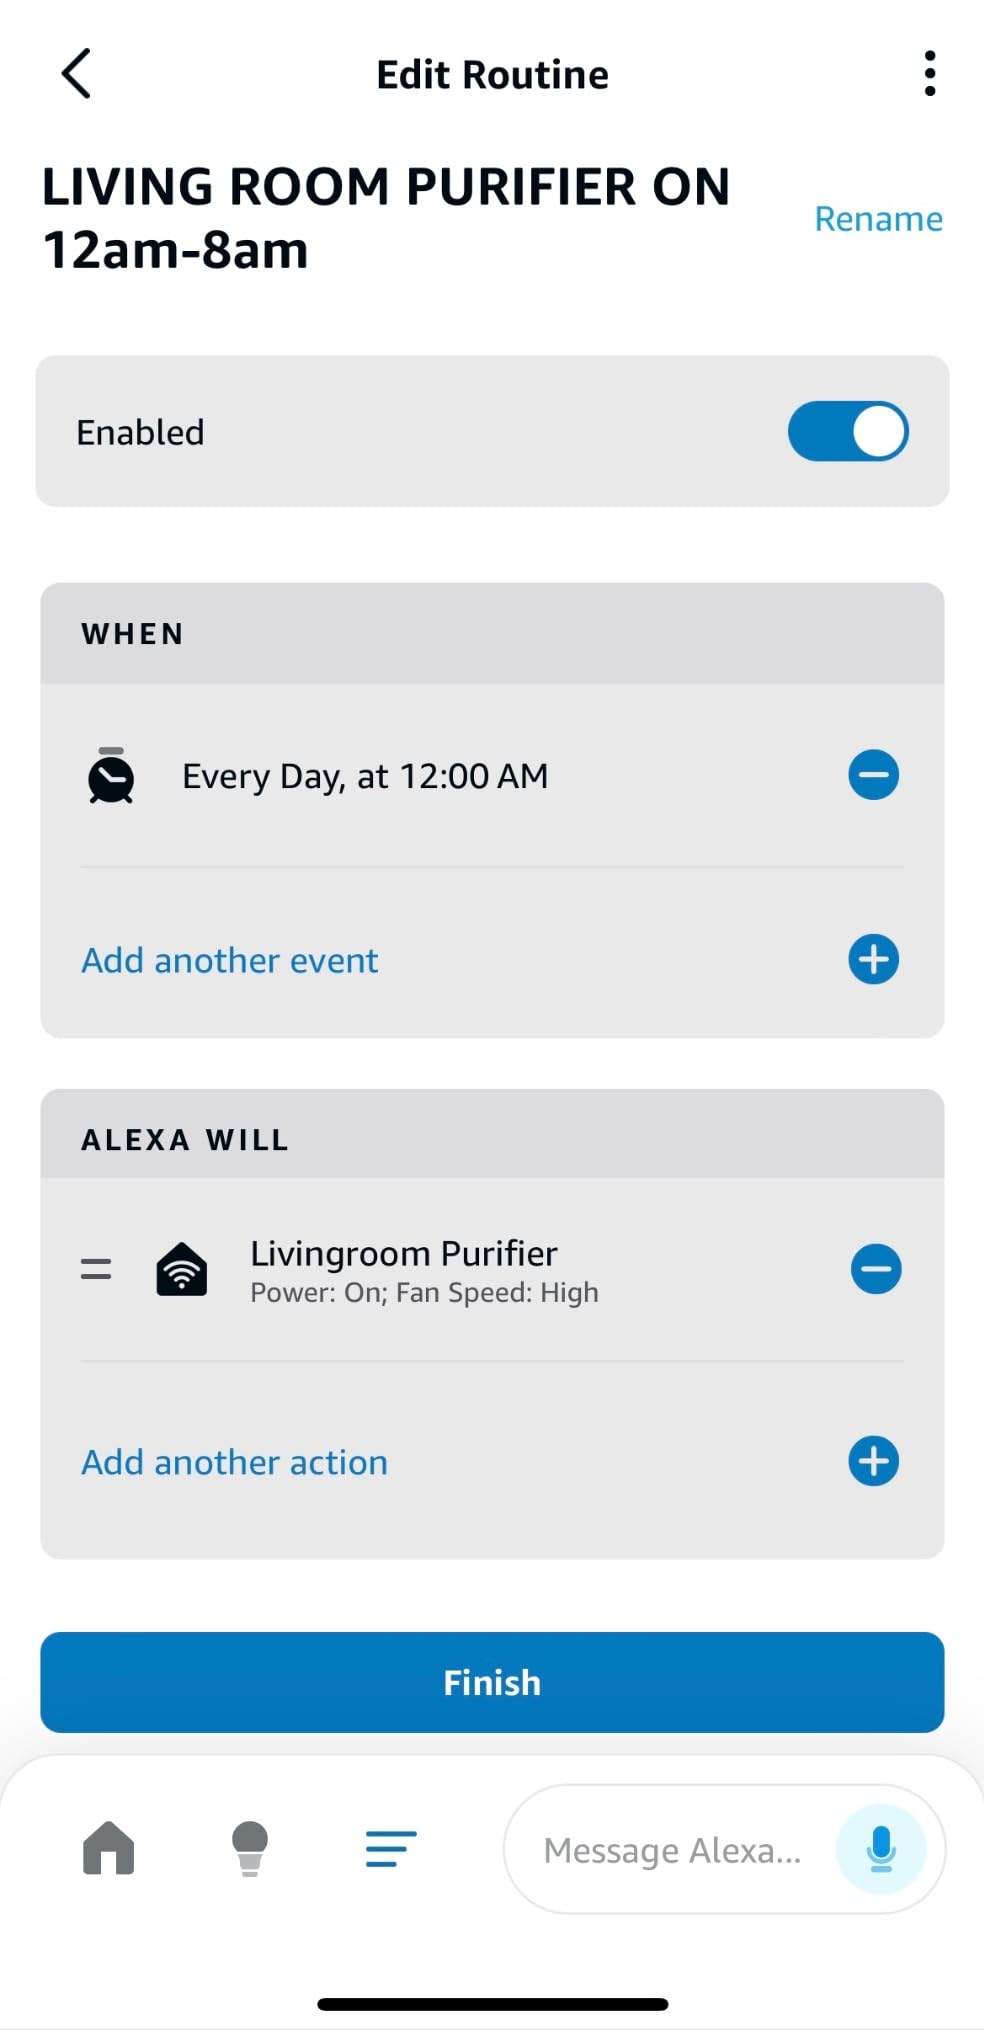Open Livingroom Purifier action settings

[424, 1270]
